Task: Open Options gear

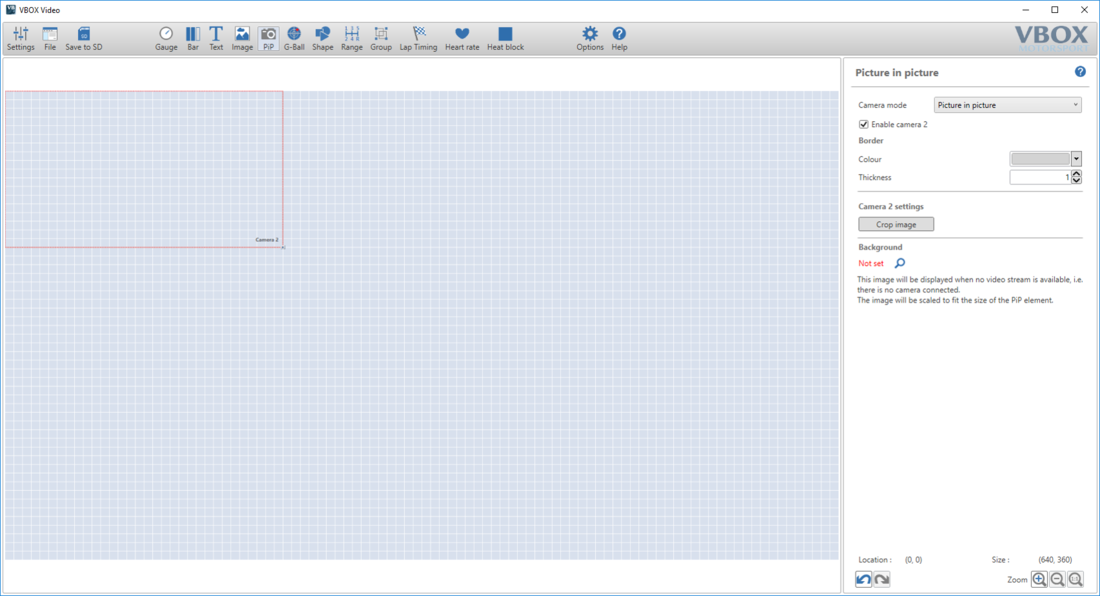Action: [589, 39]
